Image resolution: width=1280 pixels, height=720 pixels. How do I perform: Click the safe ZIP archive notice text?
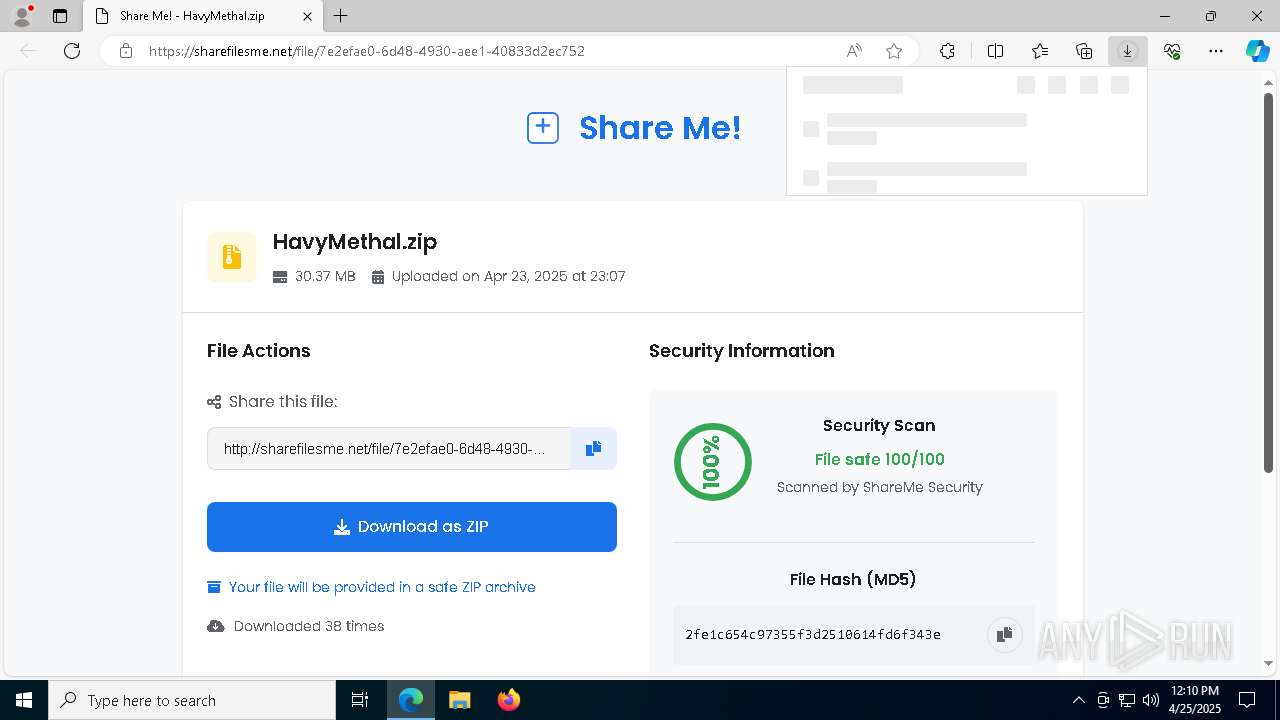pos(382,587)
